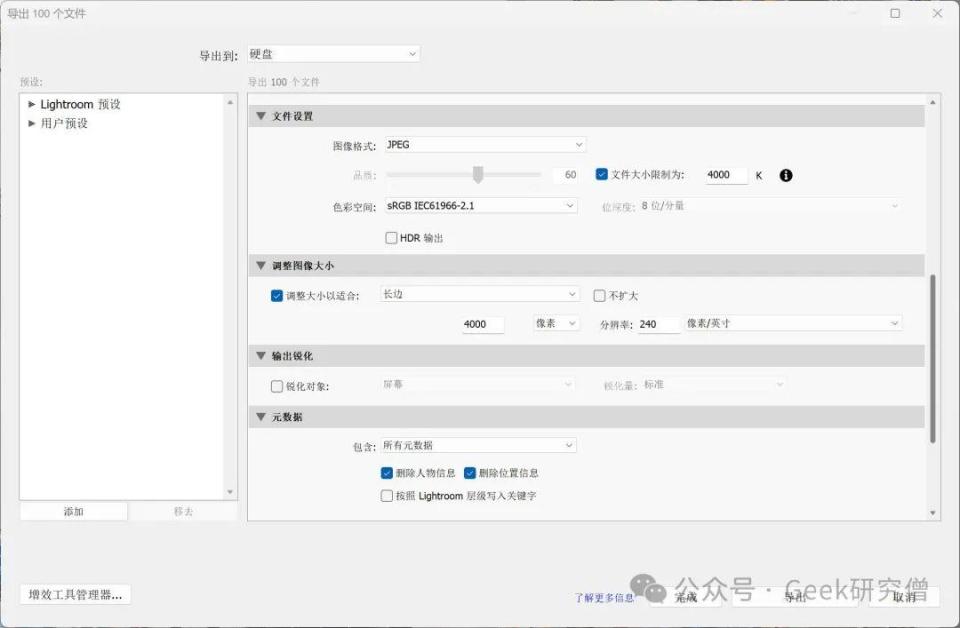Open the 锐化对象 屏幕 dropdown

tap(477, 385)
